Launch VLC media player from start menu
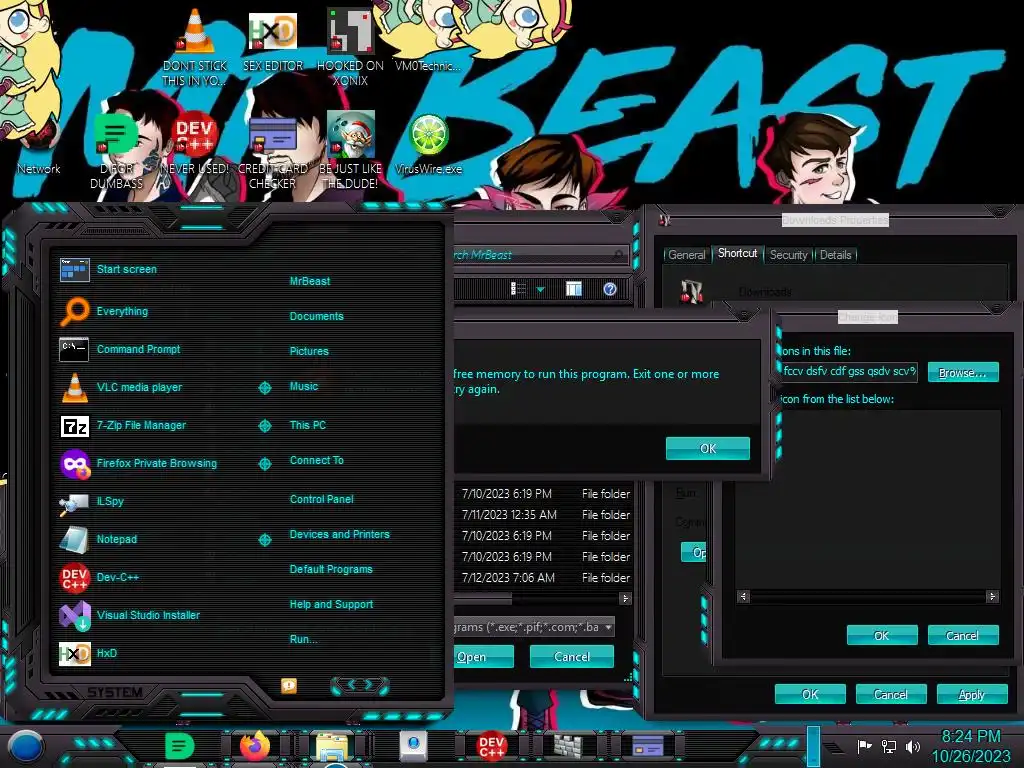This screenshot has height=768, width=1024. (120, 387)
